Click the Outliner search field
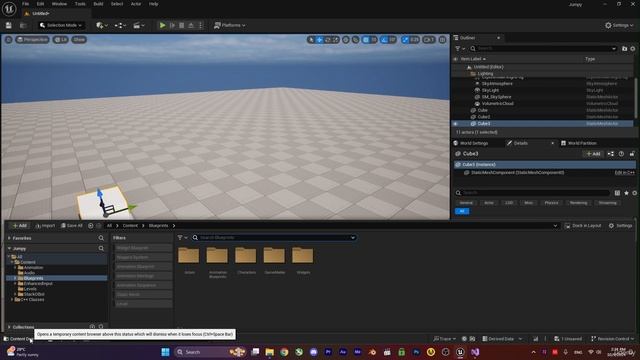The image size is (640, 360). click(543, 49)
